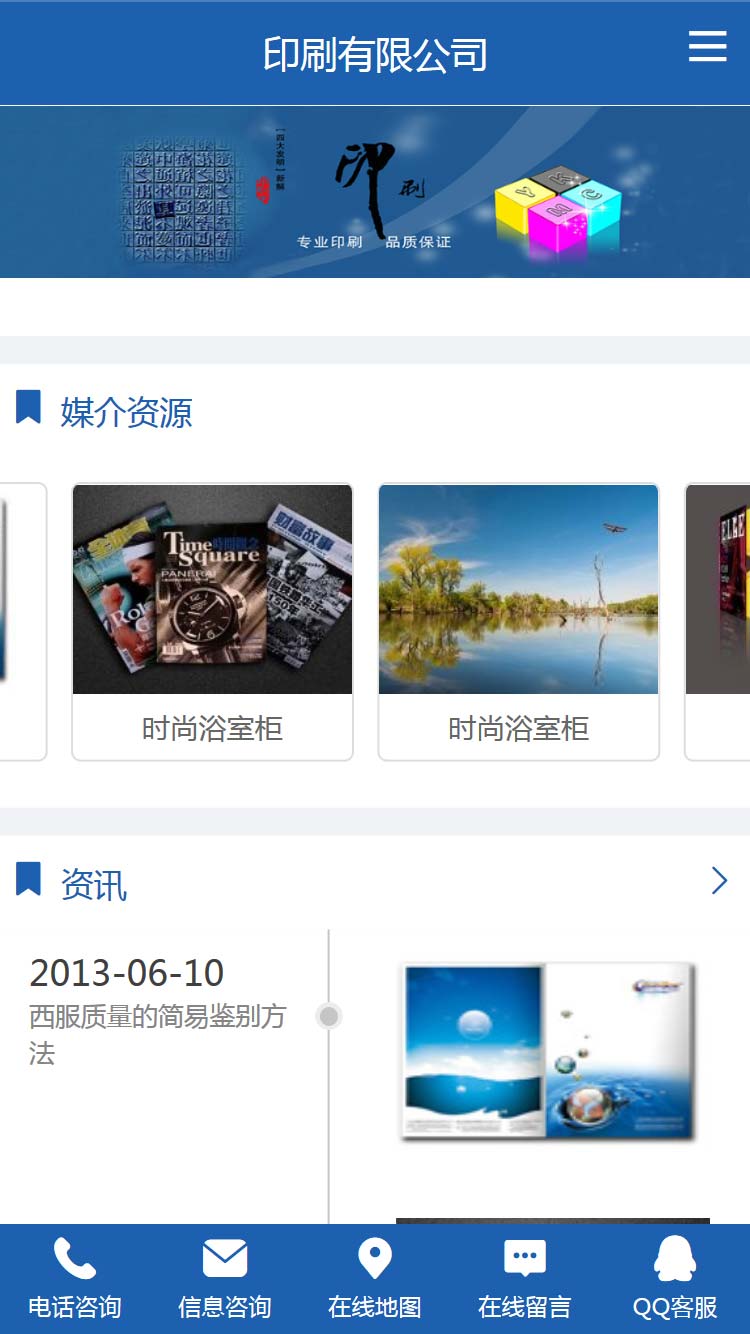The height and width of the screenshot is (1334, 750).
Task: Open 时尚浴室柜 caption under lake image
Action: coord(518,728)
